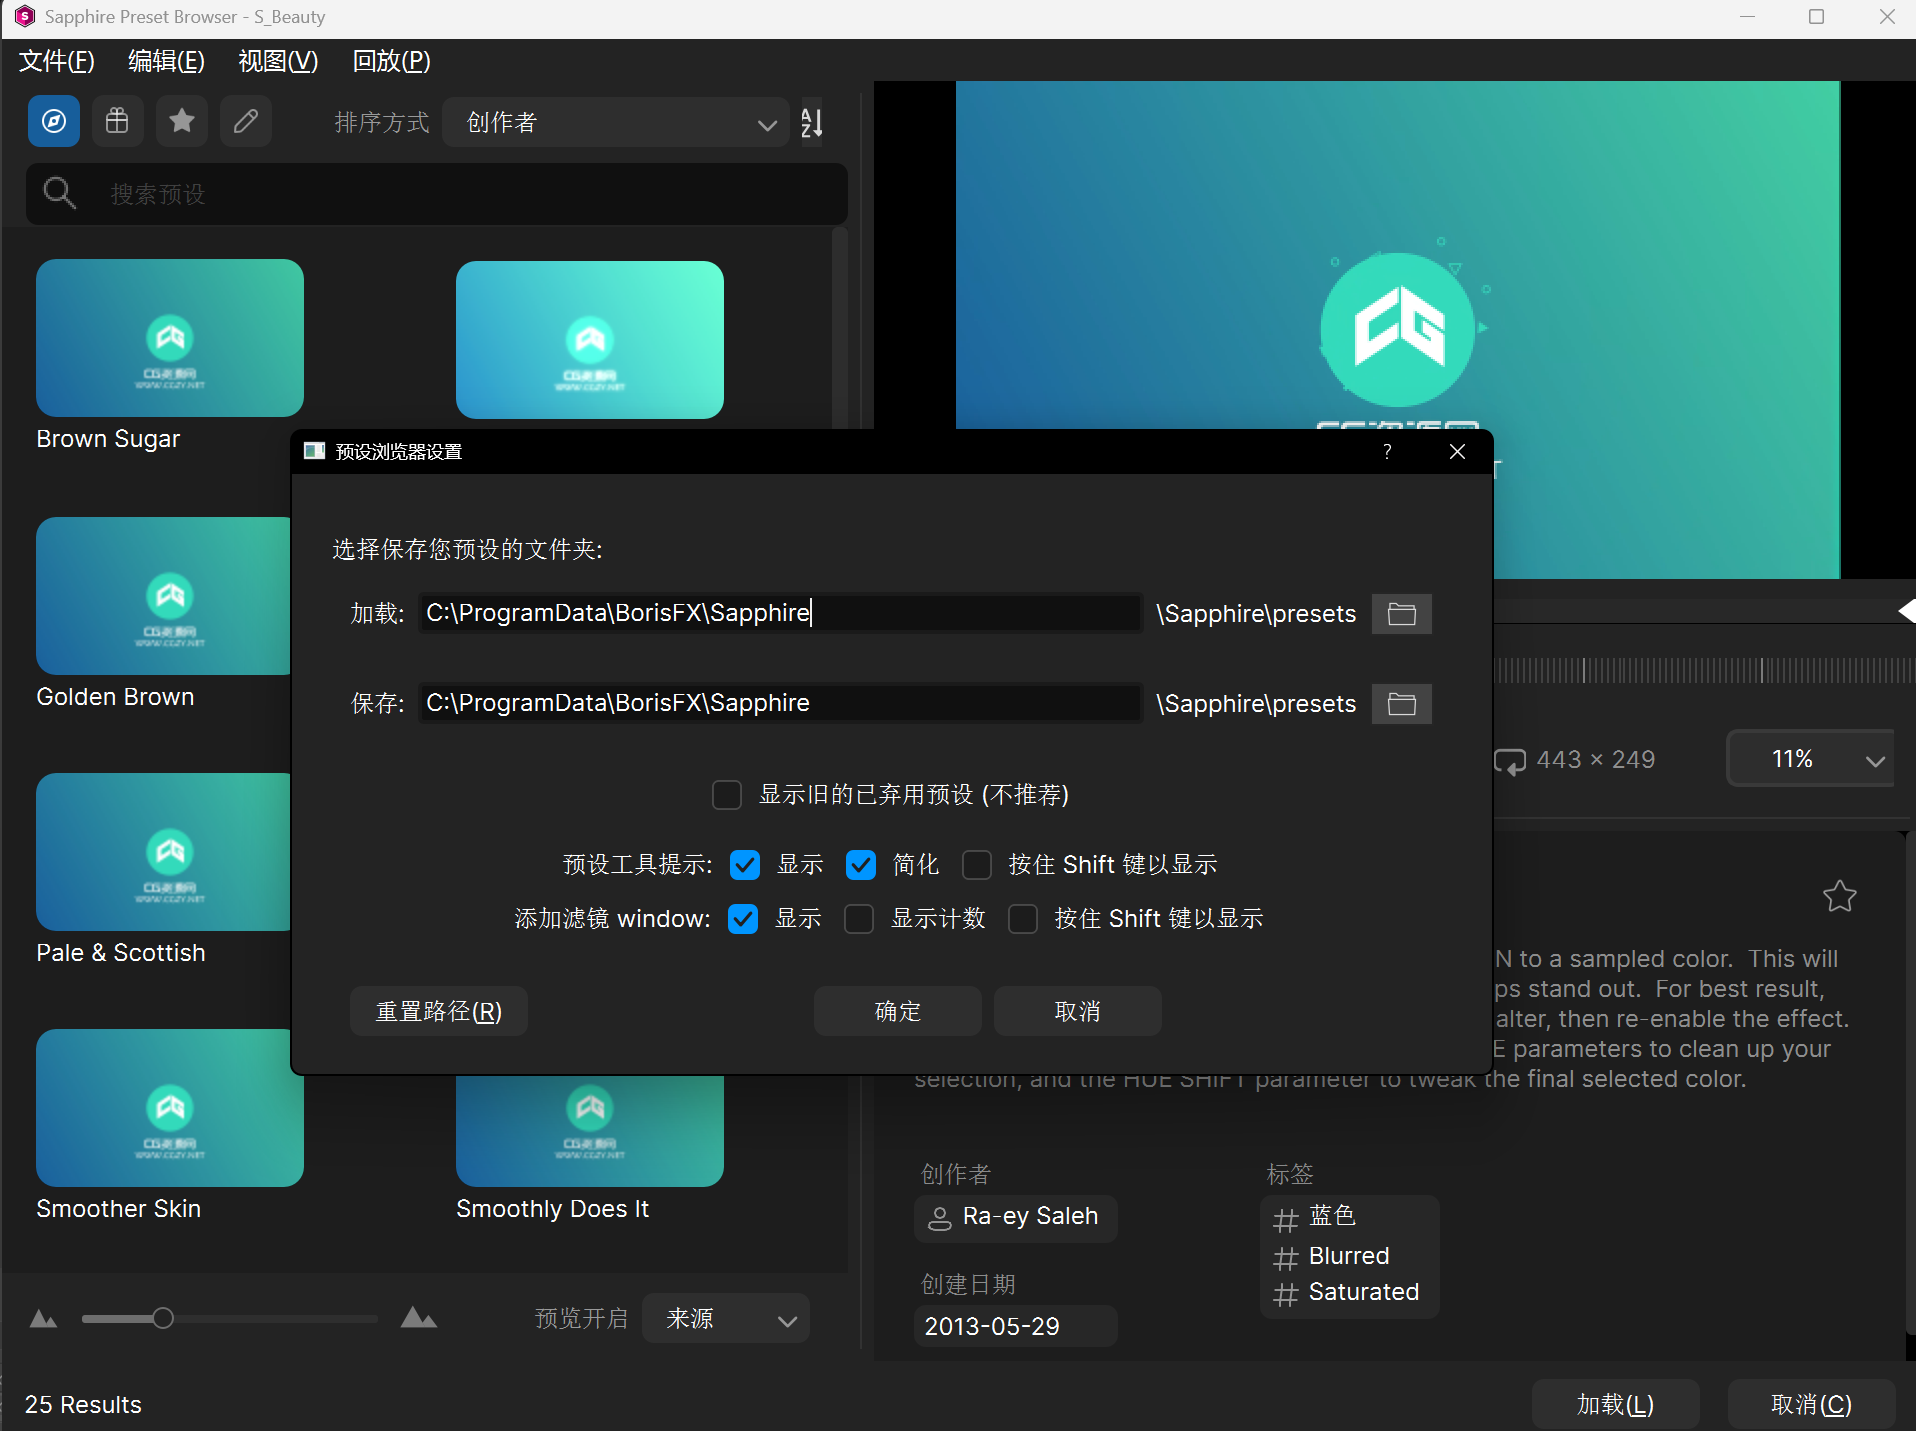Select the compass browse icon
This screenshot has height=1431, width=1916.
click(x=53, y=121)
